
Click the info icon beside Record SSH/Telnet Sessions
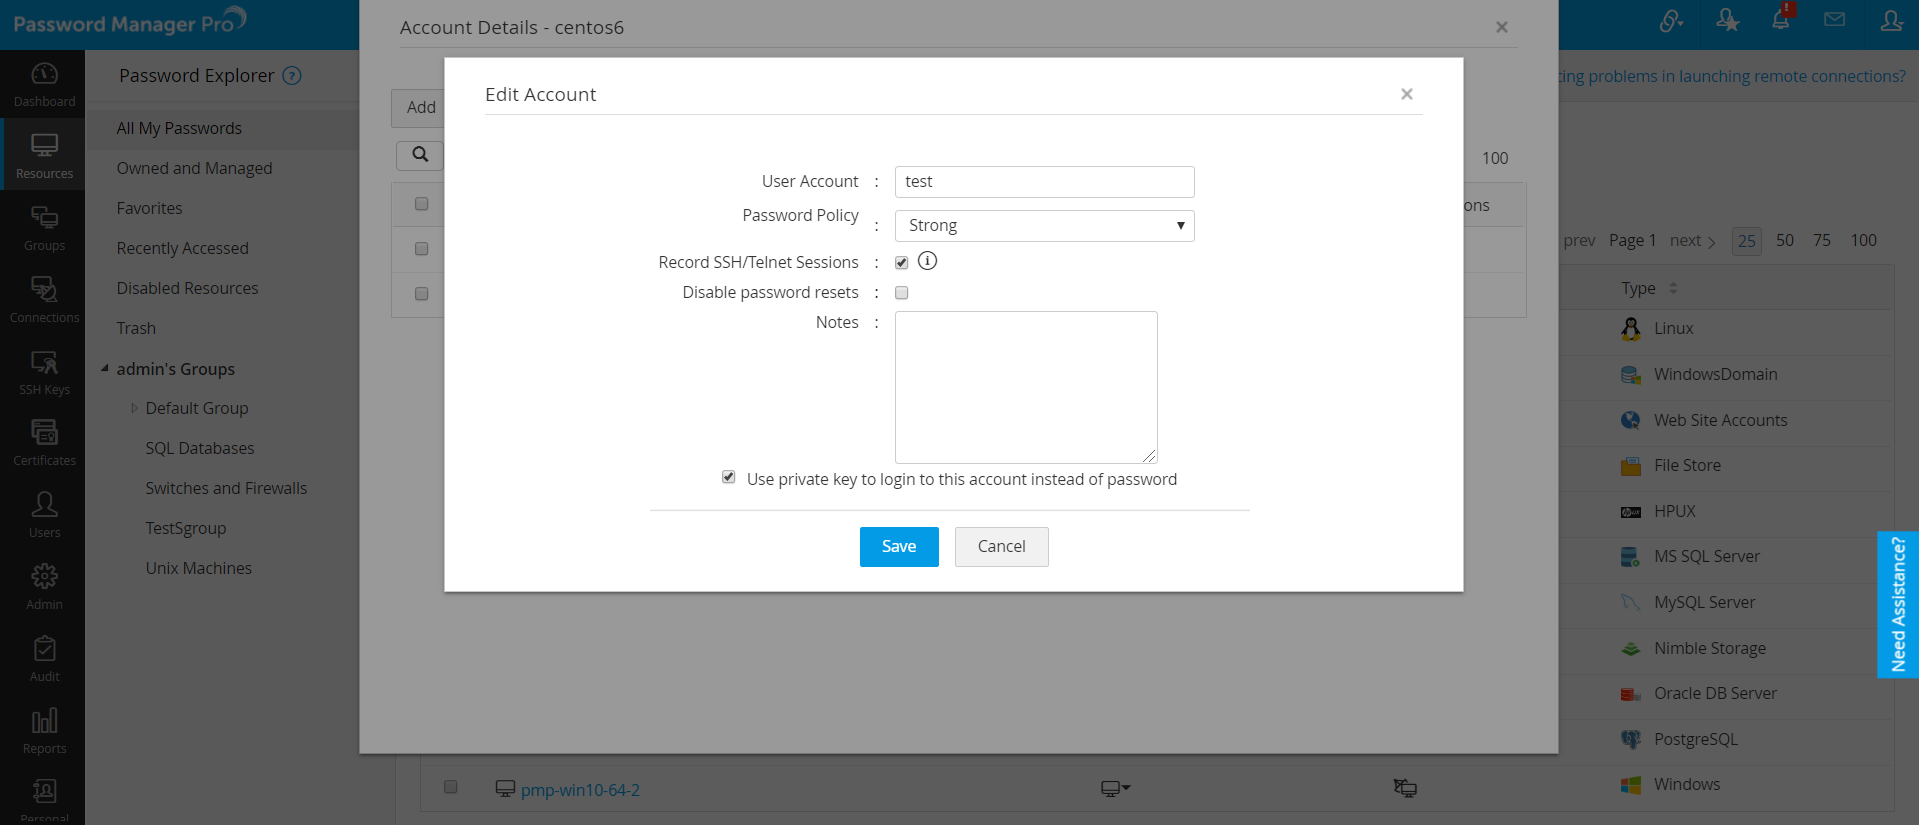pos(928,261)
